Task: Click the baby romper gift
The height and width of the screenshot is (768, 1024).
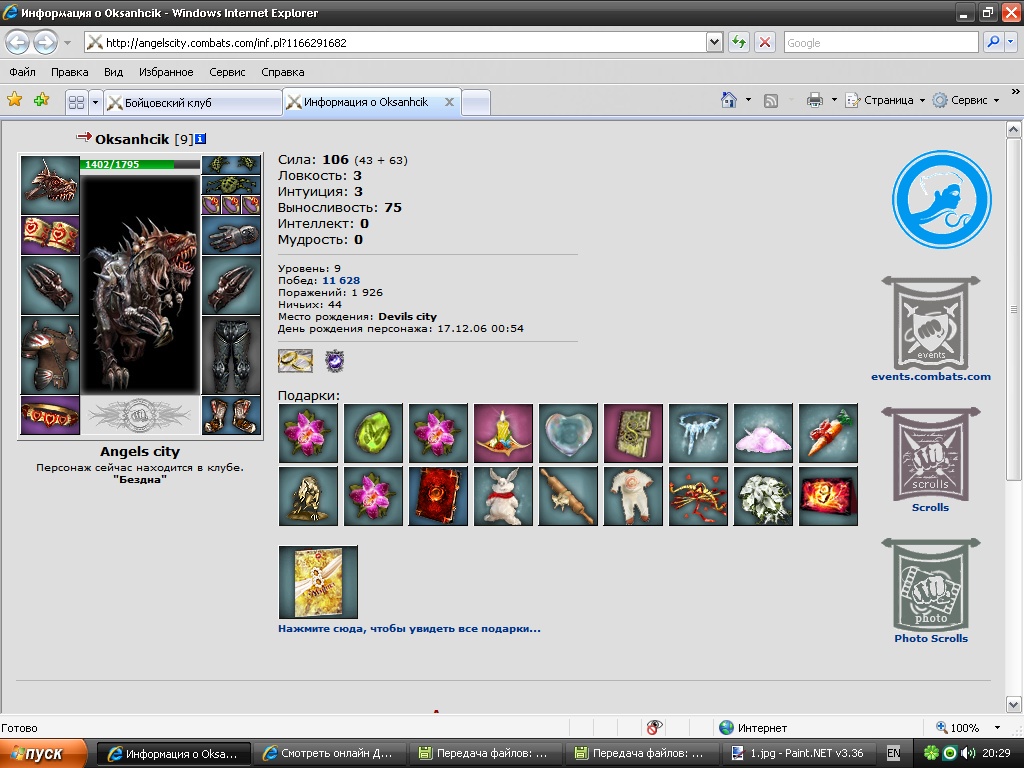Action: pyautogui.click(x=633, y=496)
